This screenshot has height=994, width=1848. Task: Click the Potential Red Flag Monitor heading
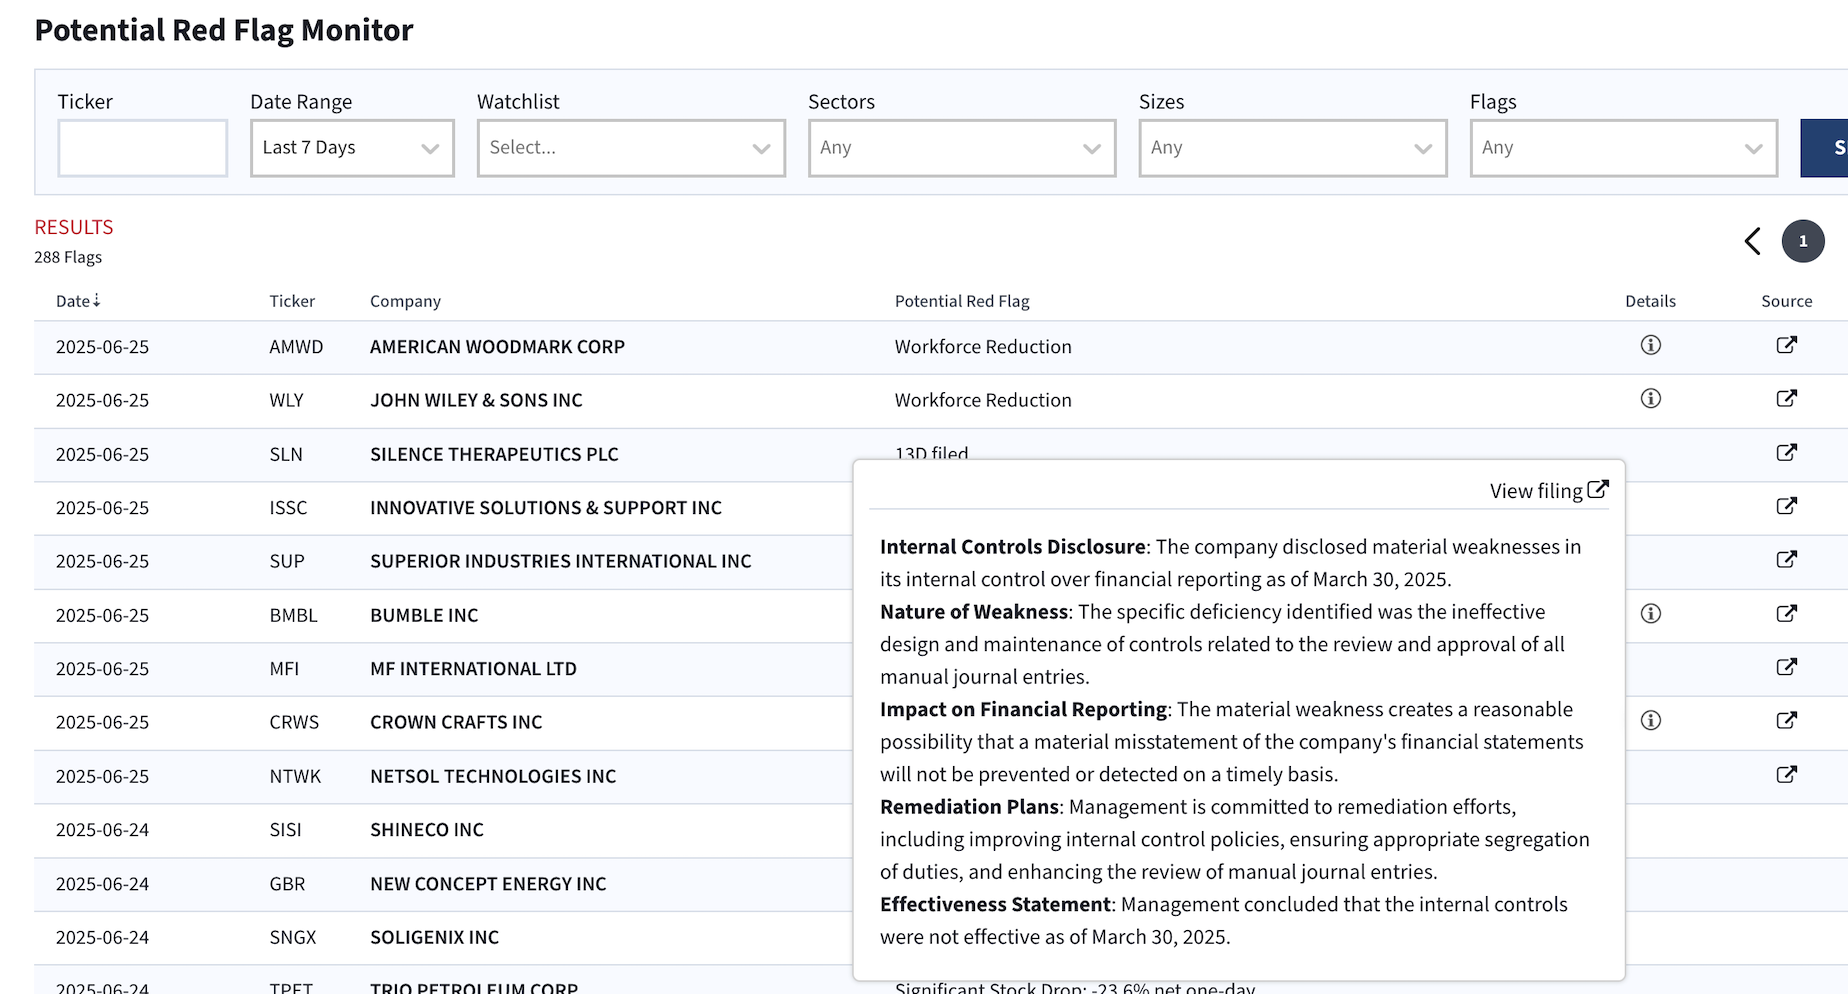click(x=224, y=30)
